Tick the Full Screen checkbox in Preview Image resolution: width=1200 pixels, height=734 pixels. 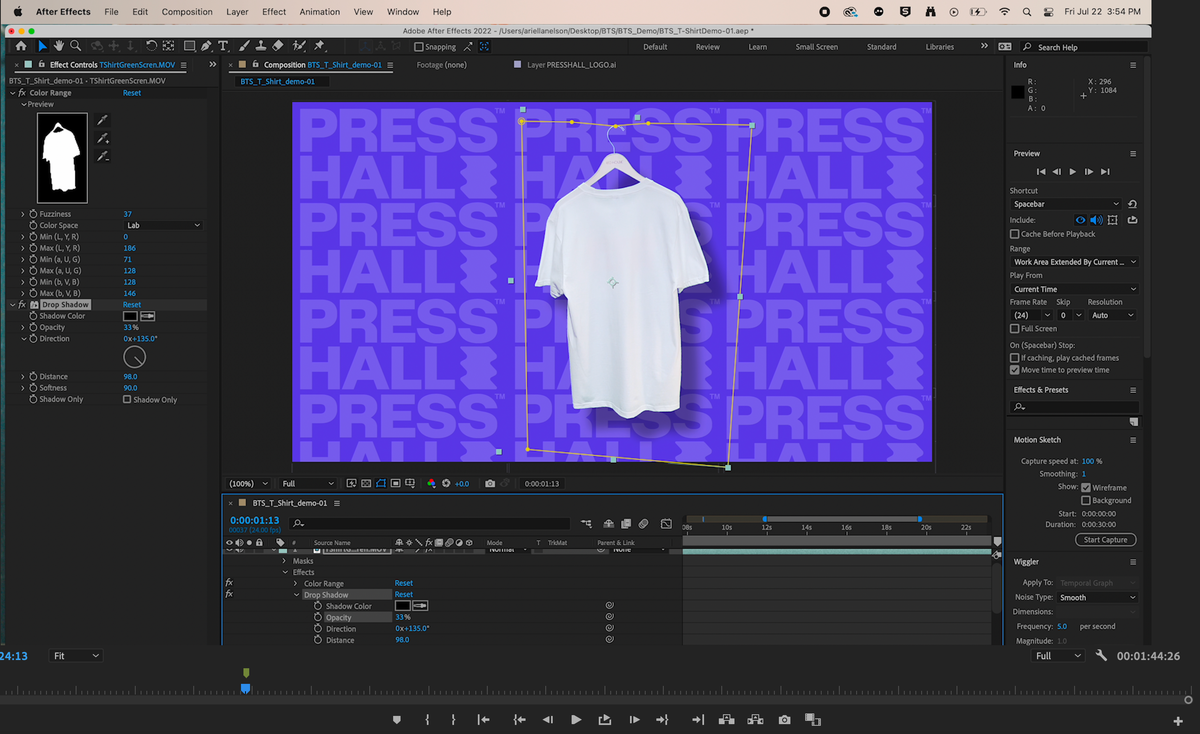1015,328
